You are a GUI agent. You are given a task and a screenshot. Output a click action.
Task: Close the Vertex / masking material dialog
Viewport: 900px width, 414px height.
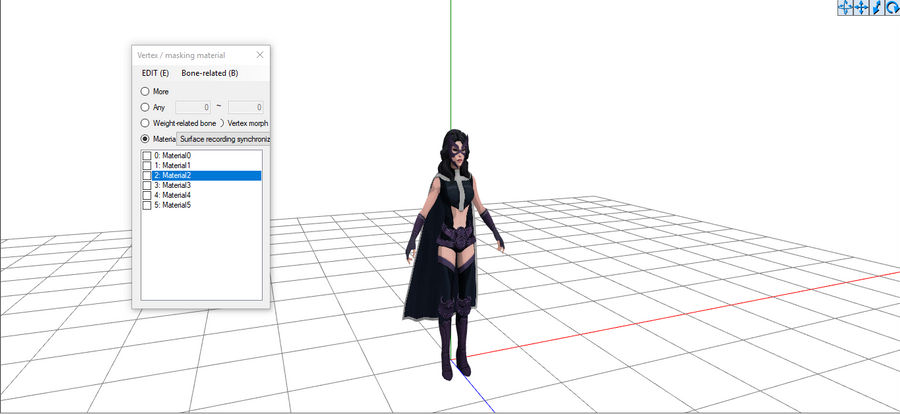259,55
